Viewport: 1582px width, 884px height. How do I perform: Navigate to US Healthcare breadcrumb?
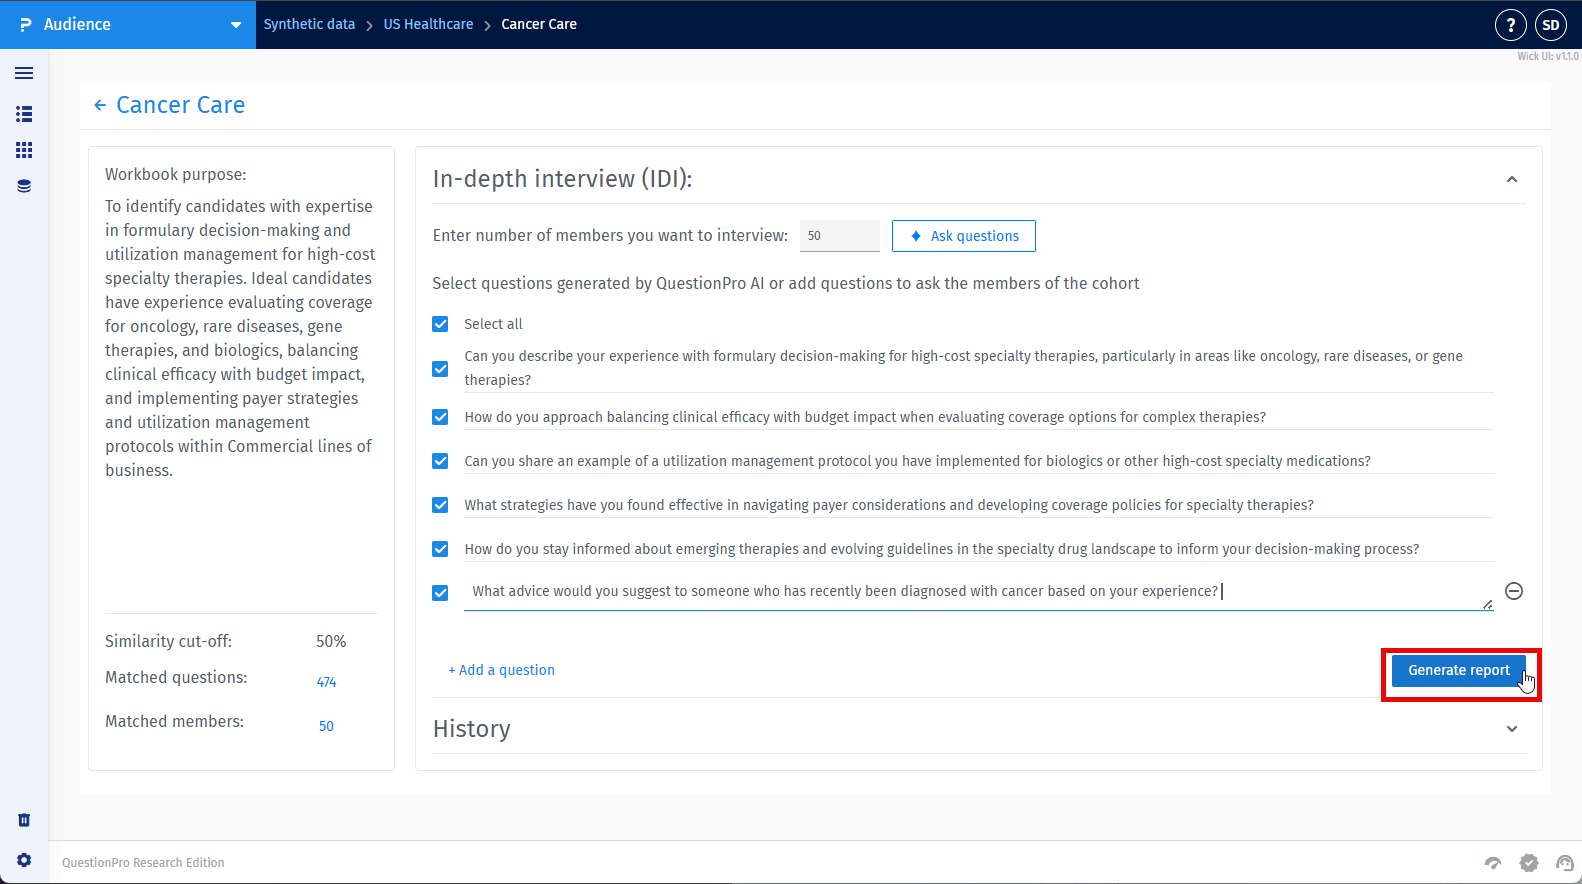[x=428, y=24]
